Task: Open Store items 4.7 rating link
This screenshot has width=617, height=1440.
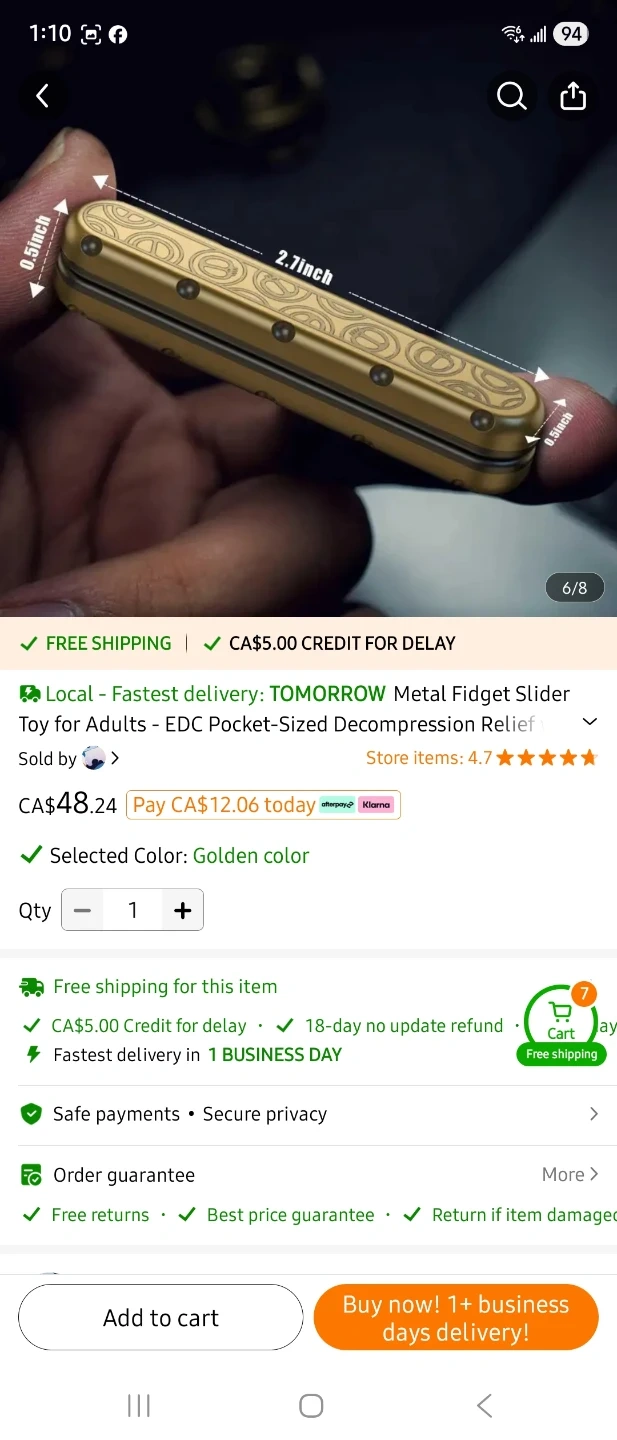Action: pyautogui.click(x=482, y=758)
